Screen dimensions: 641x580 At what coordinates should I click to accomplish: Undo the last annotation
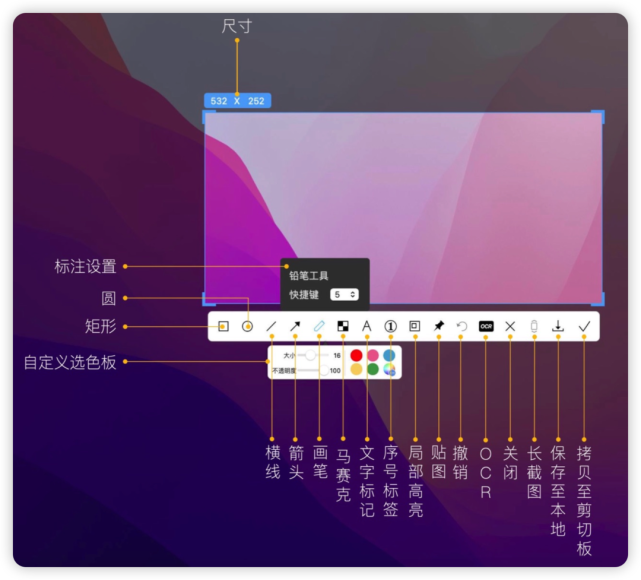coord(462,326)
